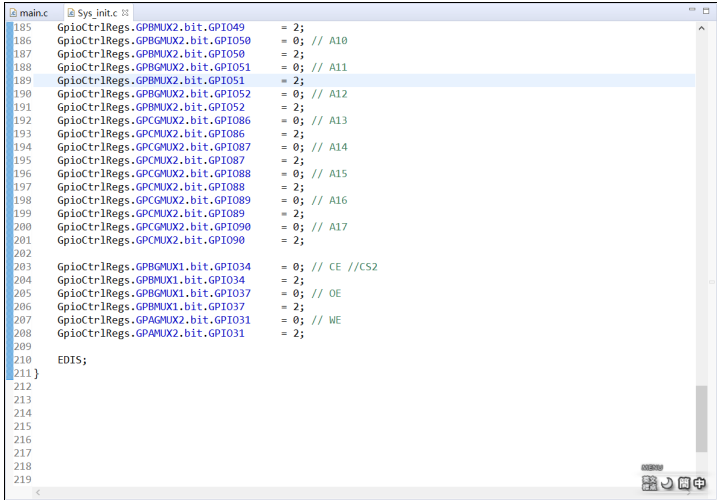Click the GPIO51 GPBMUX2 highlighted line 189
This screenshot has height=500, width=717.
point(364,81)
